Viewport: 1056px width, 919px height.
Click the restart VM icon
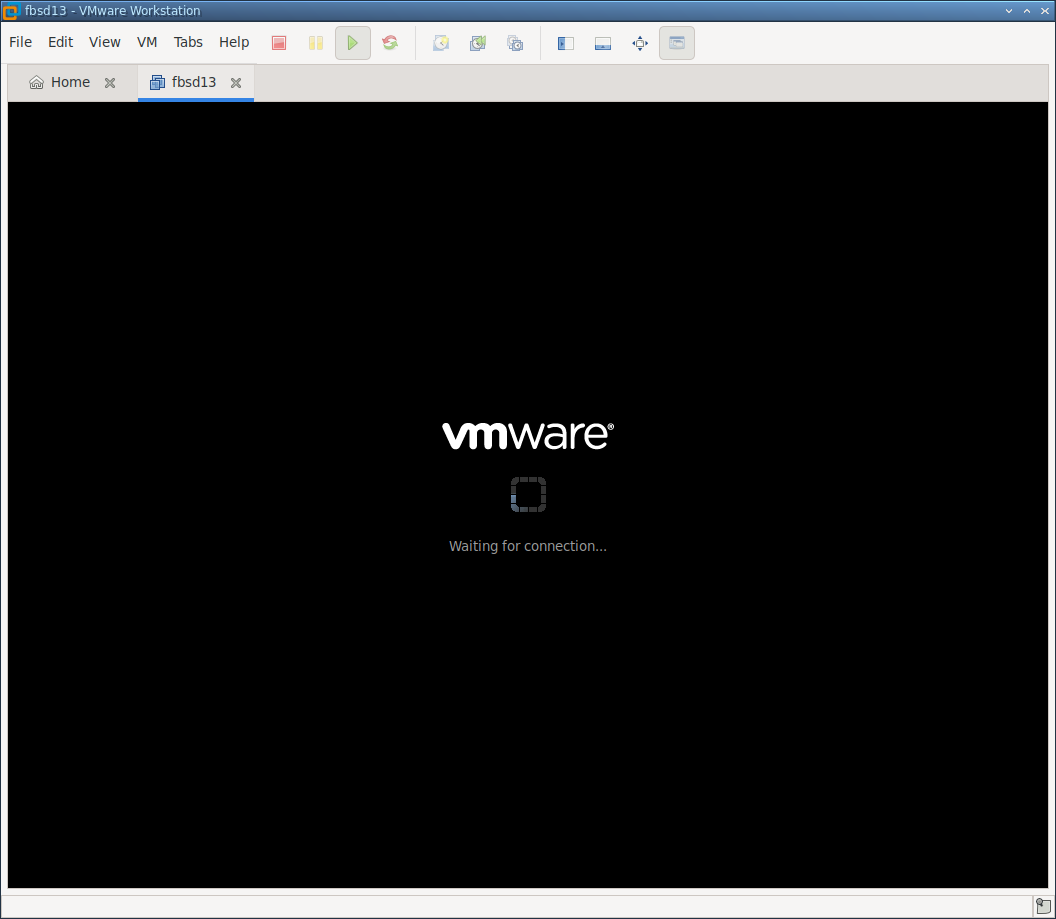click(390, 43)
